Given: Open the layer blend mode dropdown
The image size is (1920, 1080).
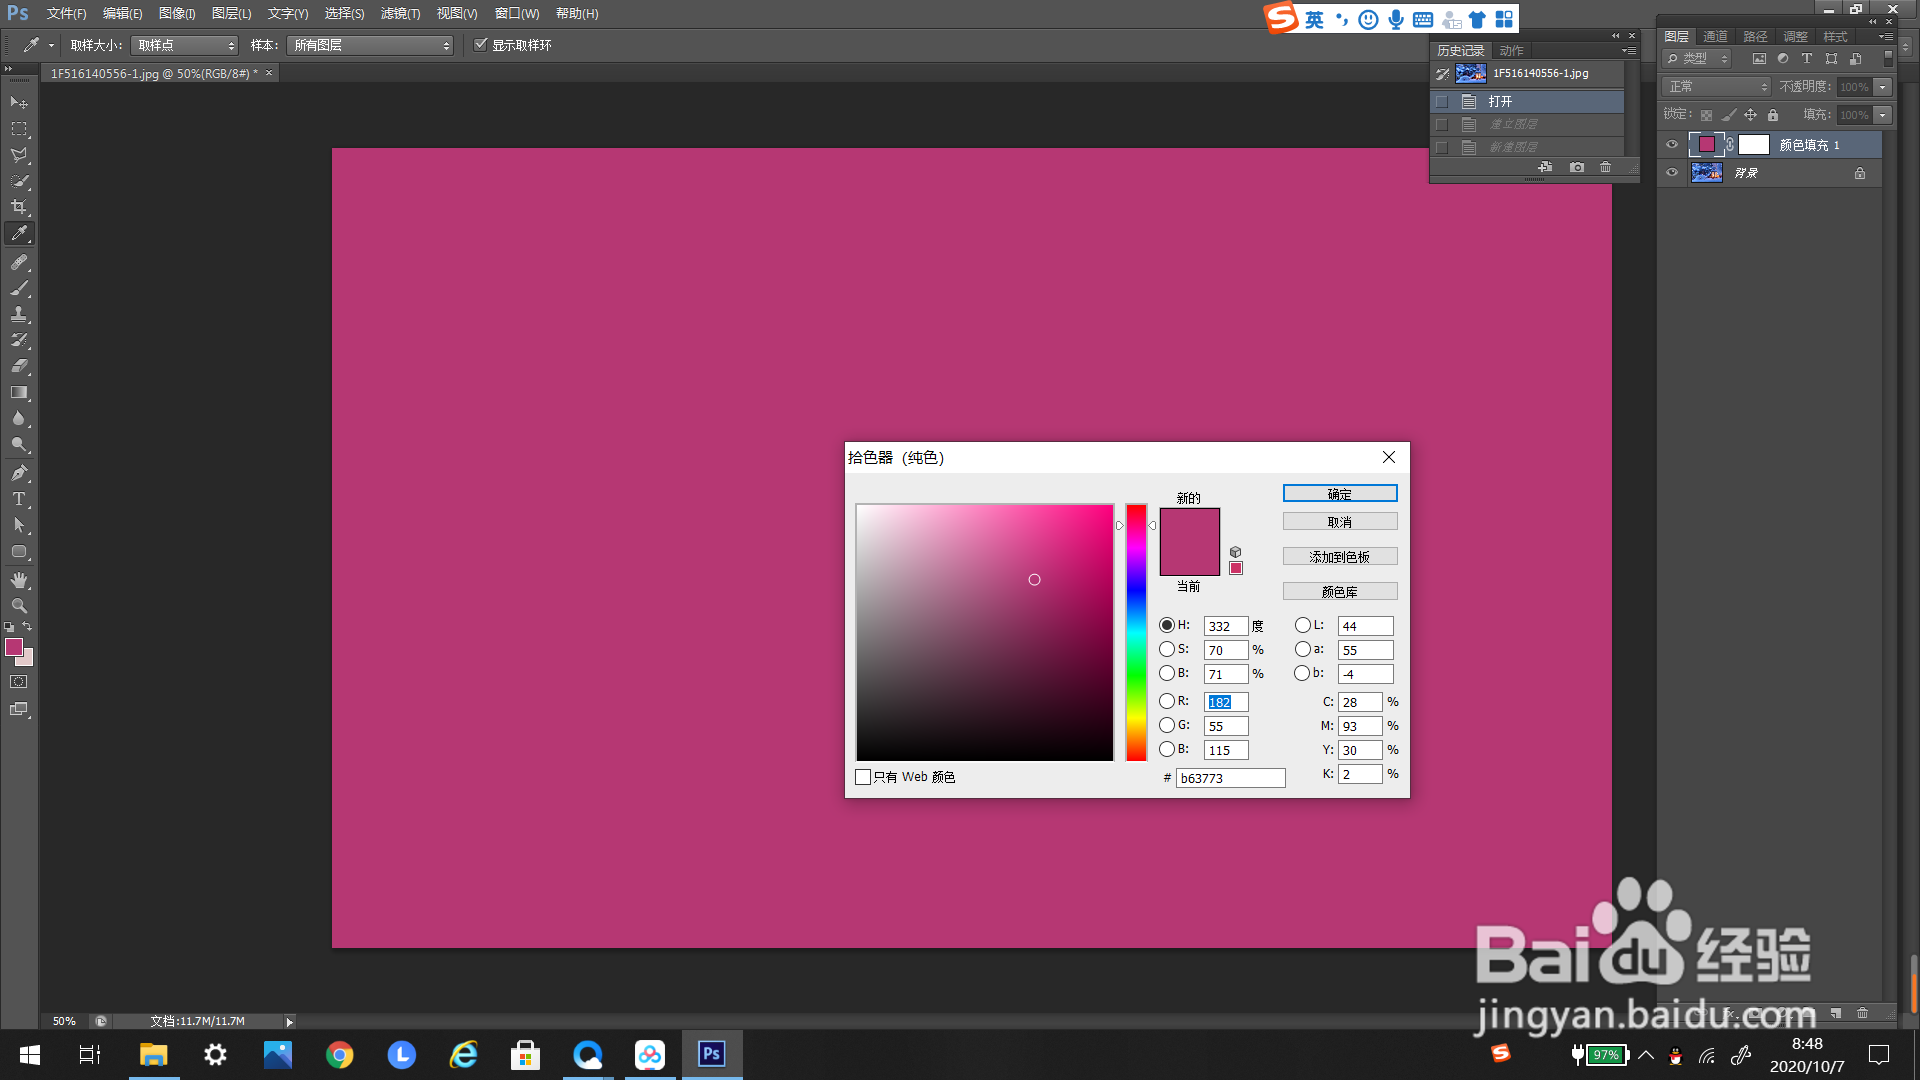Looking at the screenshot, I should [x=1716, y=87].
